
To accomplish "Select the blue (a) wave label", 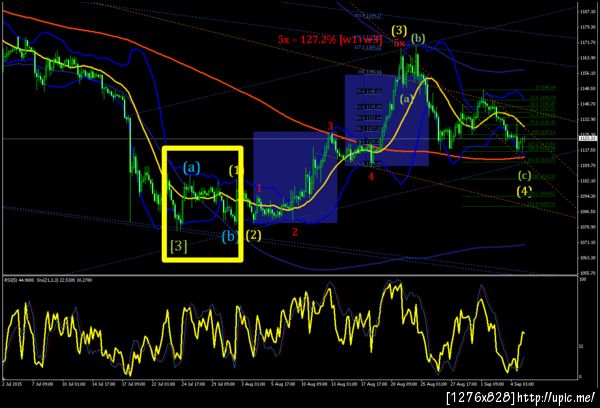I will click(191, 168).
